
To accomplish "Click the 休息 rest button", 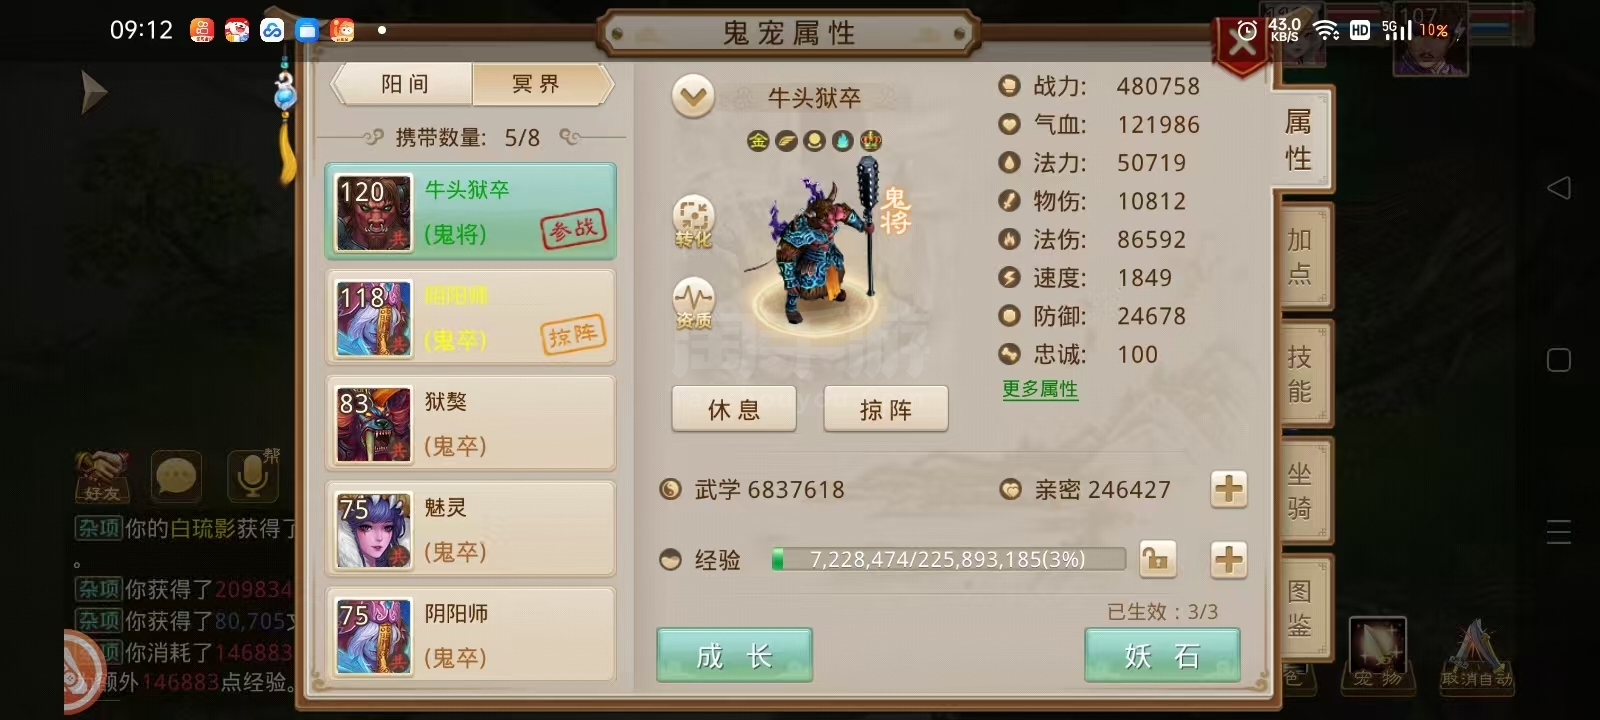I will (734, 409).
